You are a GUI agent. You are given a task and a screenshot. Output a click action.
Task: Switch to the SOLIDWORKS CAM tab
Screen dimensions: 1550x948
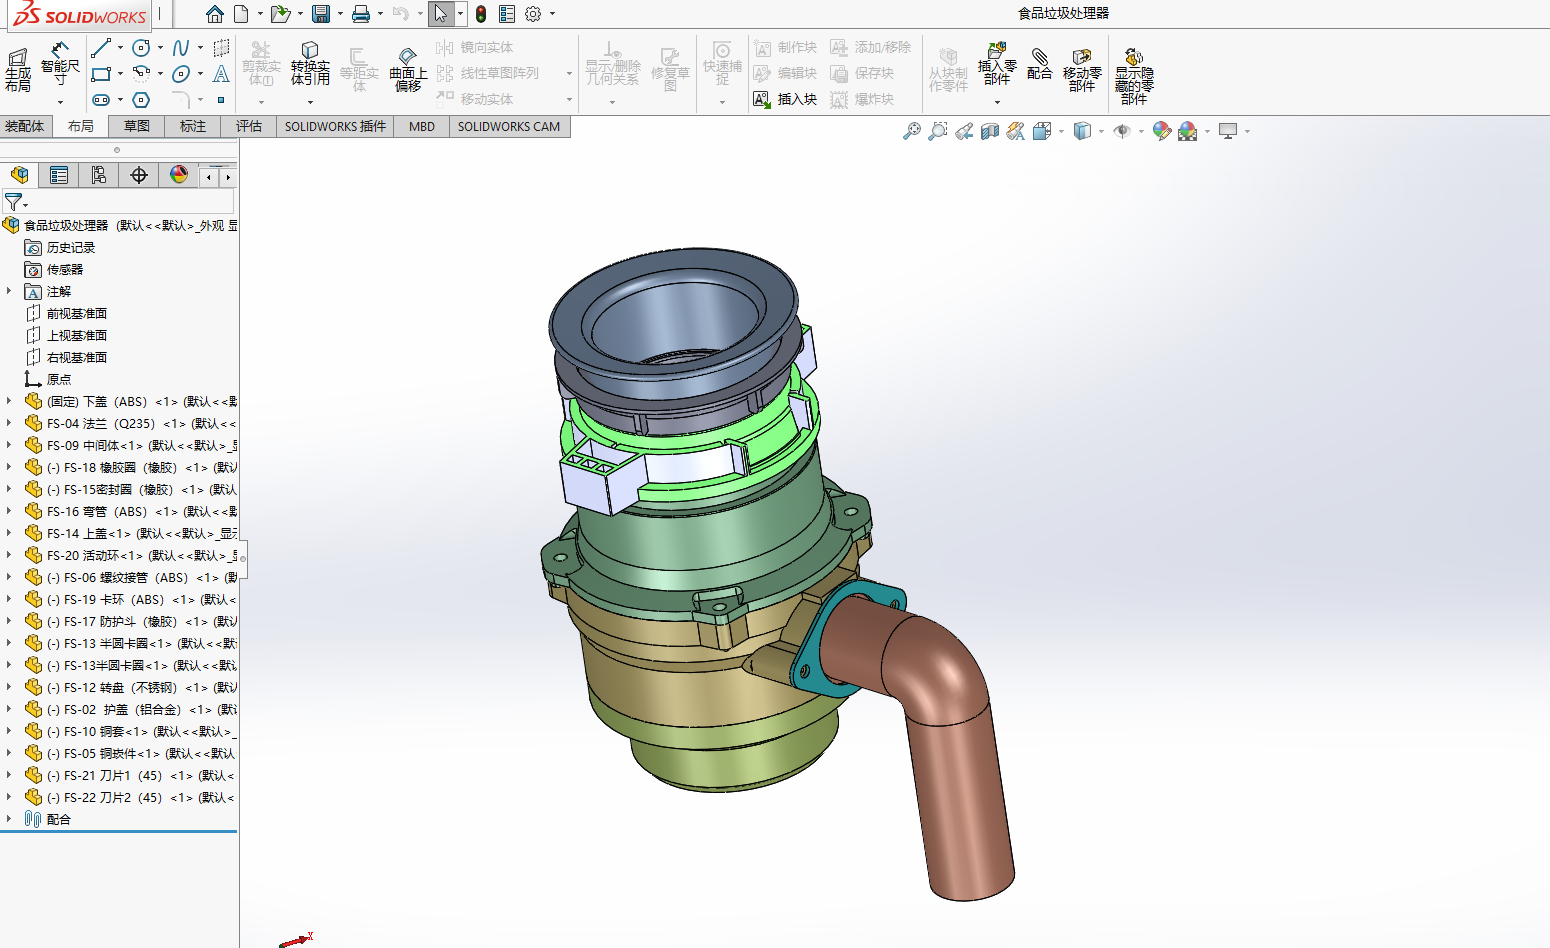coord(508,126)
